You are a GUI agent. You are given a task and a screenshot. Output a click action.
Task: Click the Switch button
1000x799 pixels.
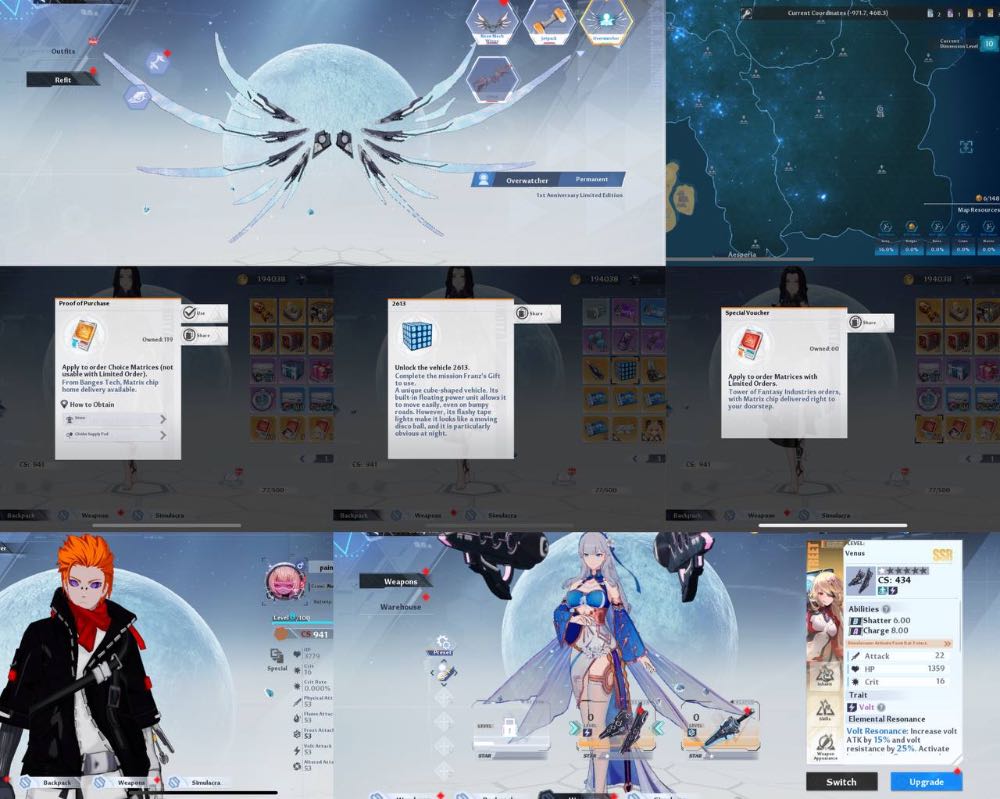coord(841,782)
